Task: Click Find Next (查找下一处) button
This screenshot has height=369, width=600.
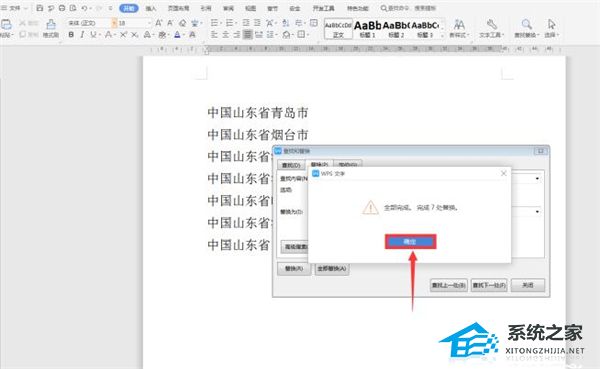Action: (489, 285)
